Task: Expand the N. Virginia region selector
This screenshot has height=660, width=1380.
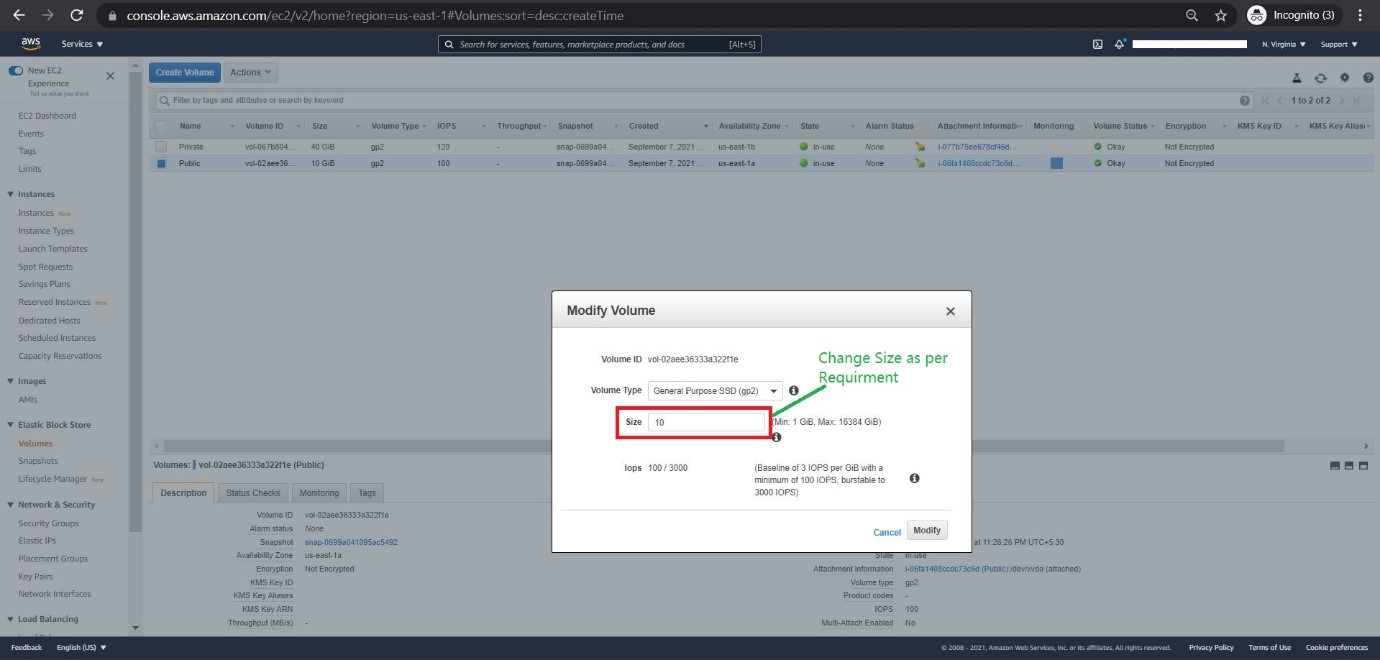Action: 1284,44
